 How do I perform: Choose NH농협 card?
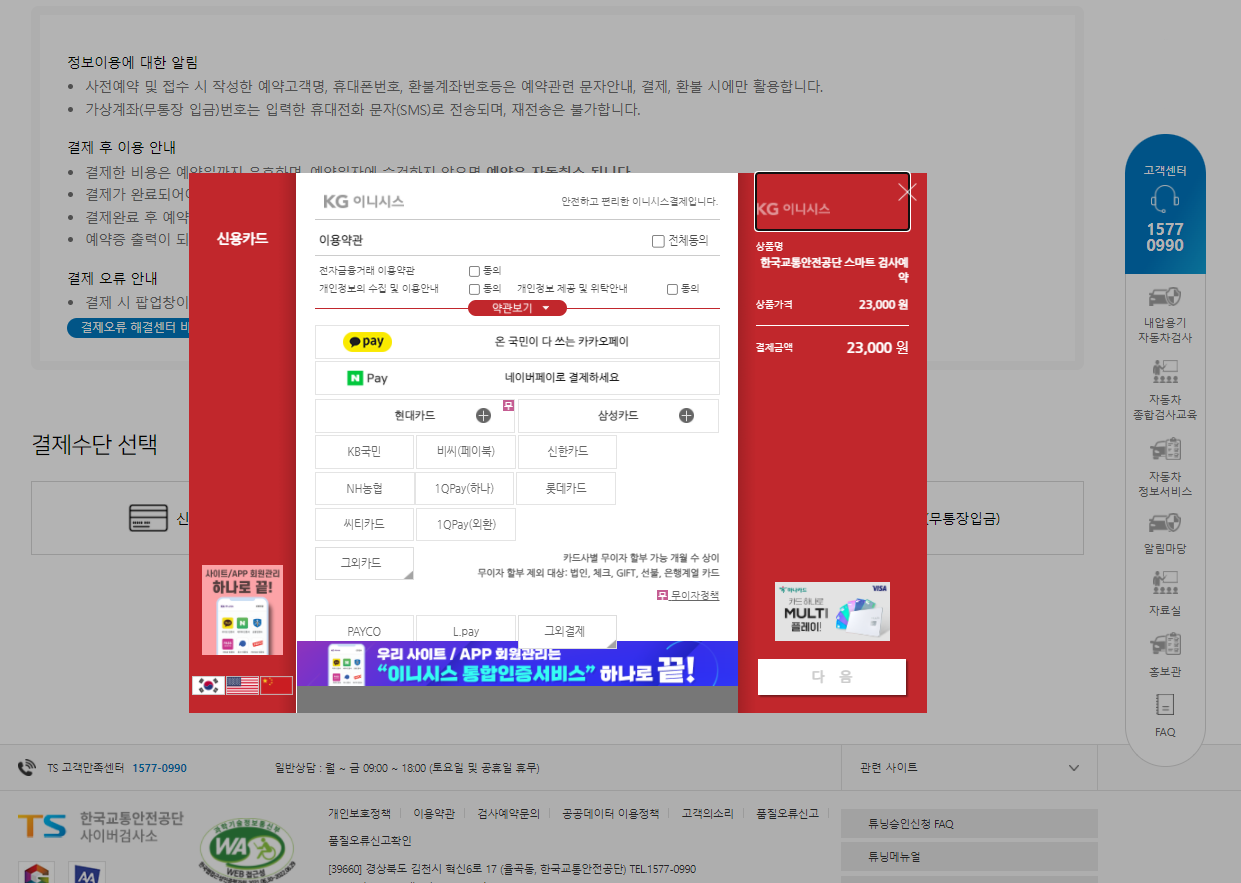click(364, 488)
